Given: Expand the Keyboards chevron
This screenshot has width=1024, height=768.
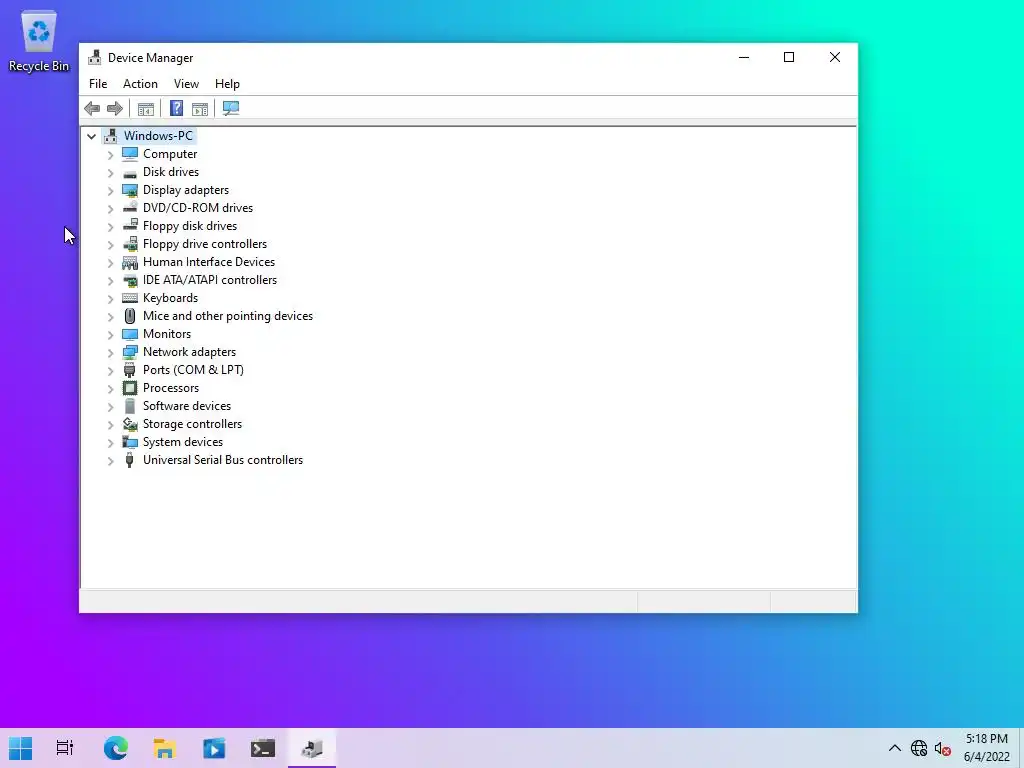Looking at the screenshot, I should [110, 298].
